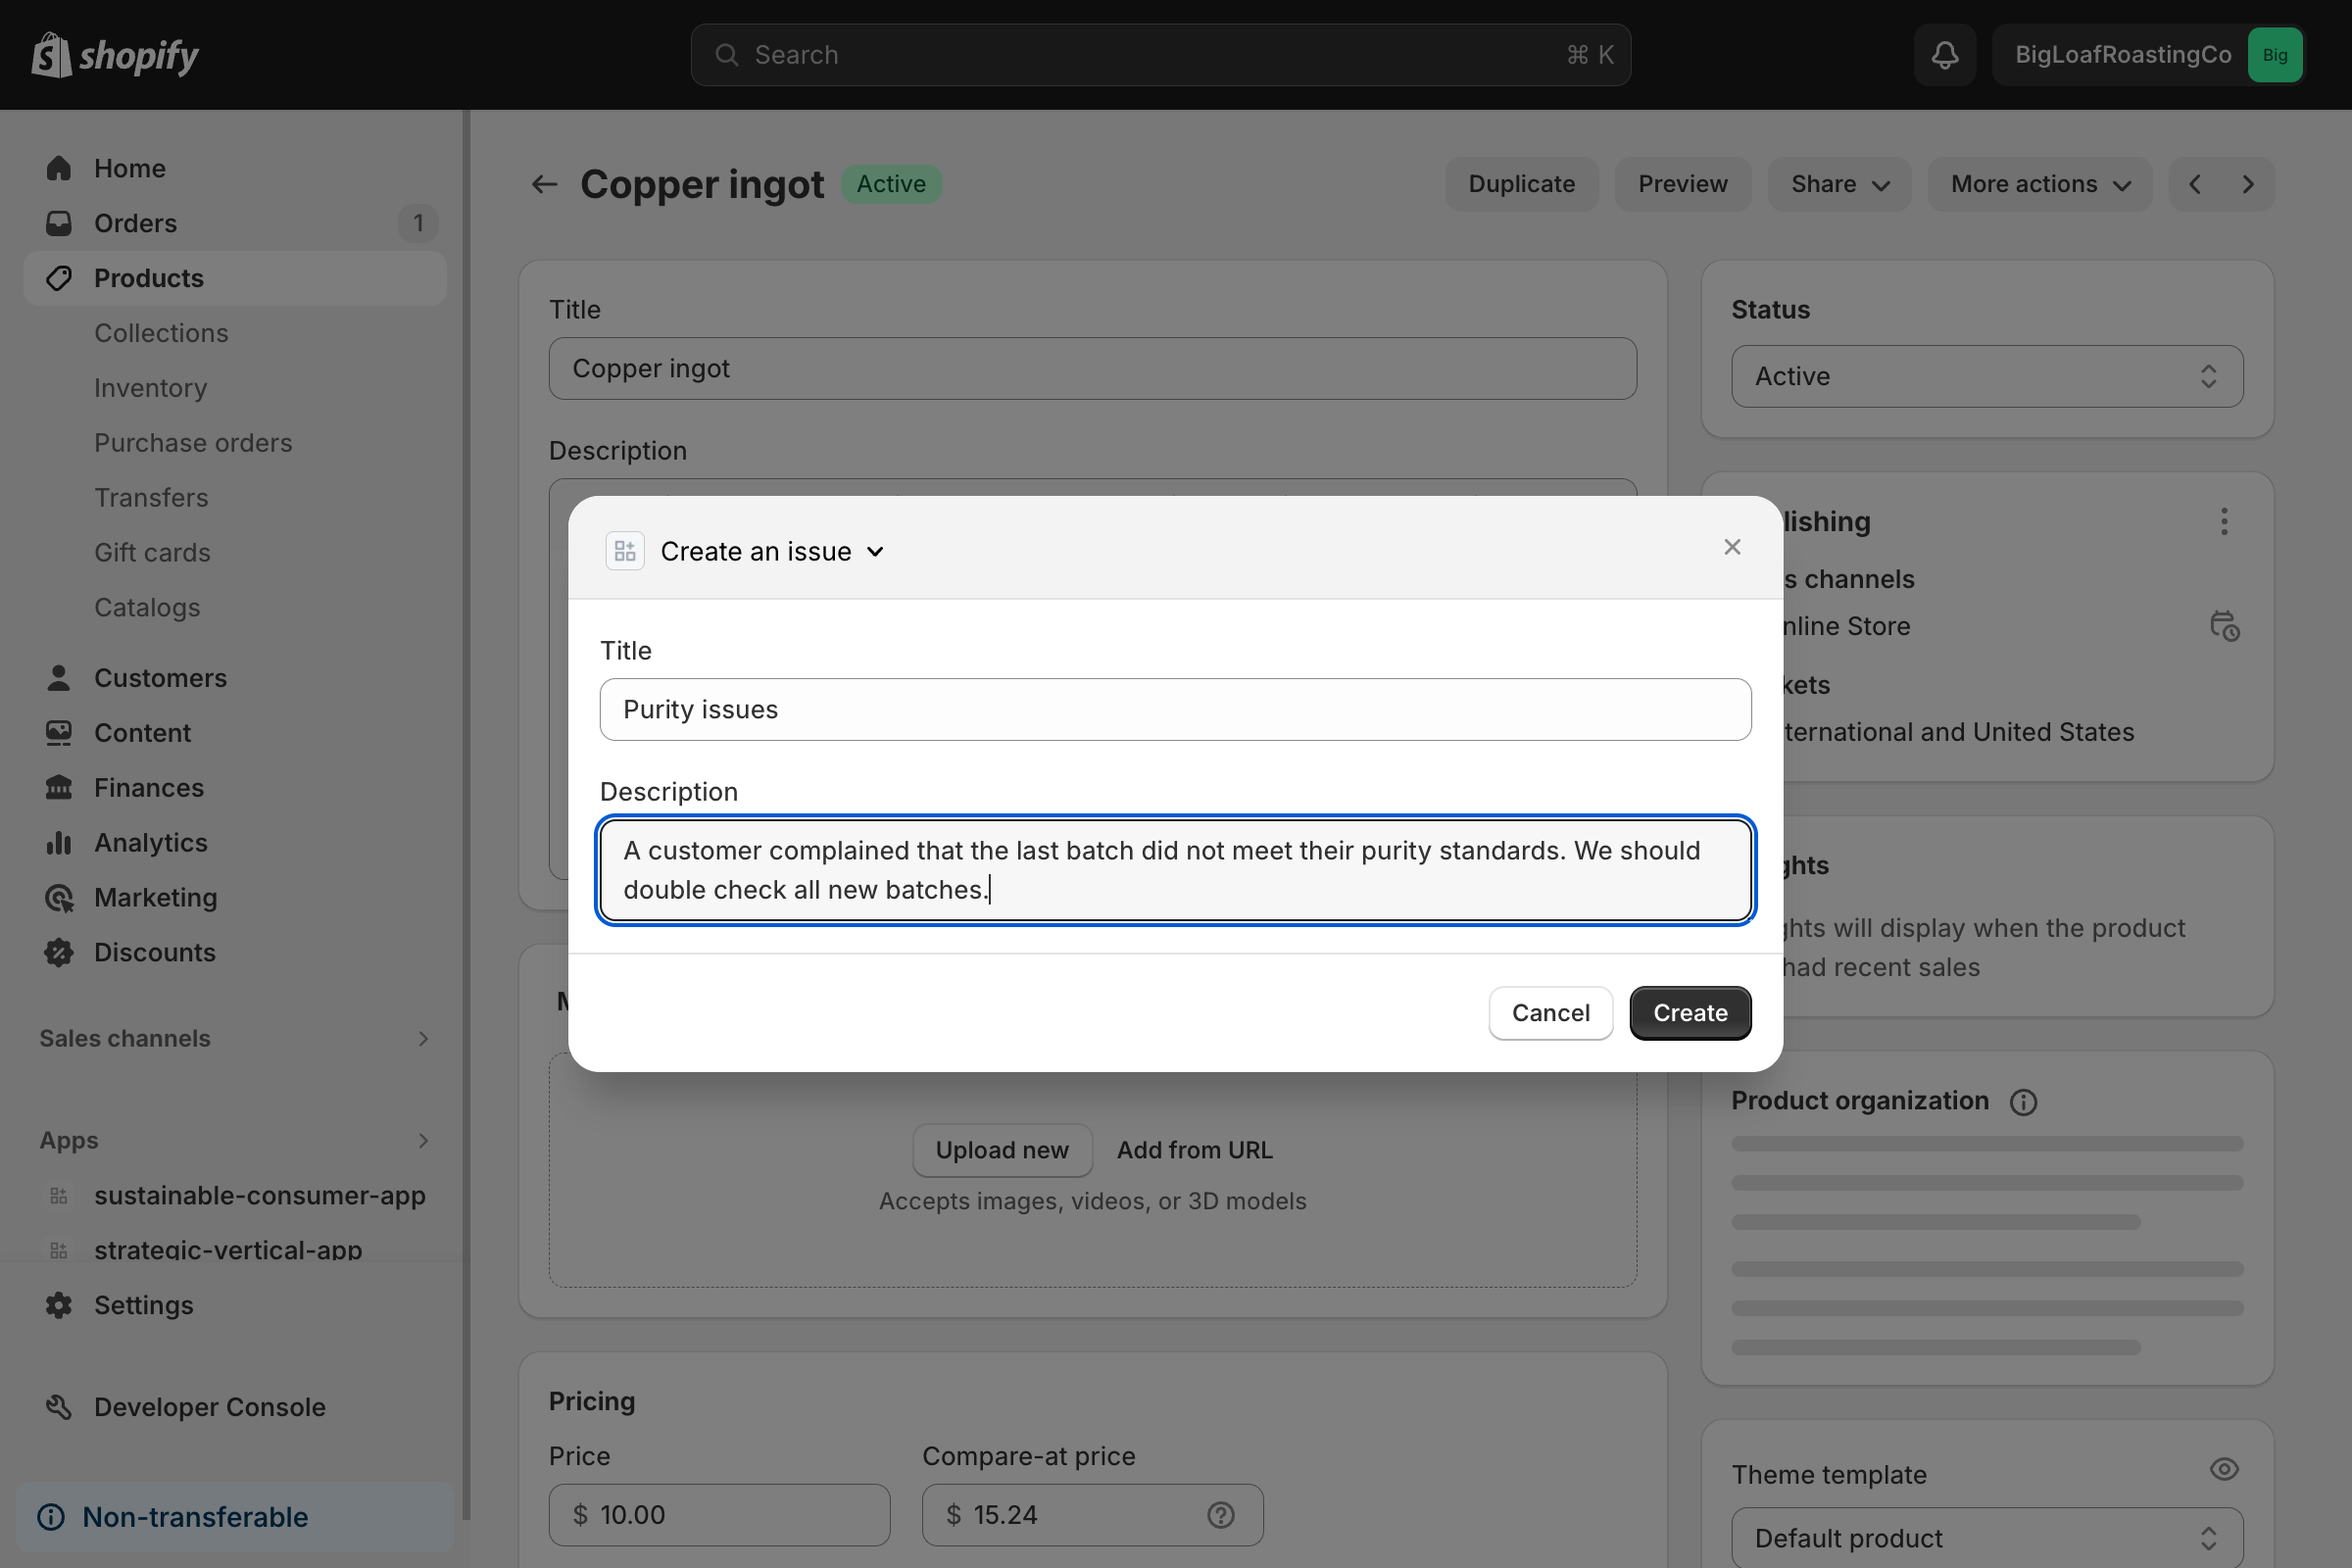Click the Compare-at price field 15.24
Screen dimensions: 2352x1568
point(1092,1515)
